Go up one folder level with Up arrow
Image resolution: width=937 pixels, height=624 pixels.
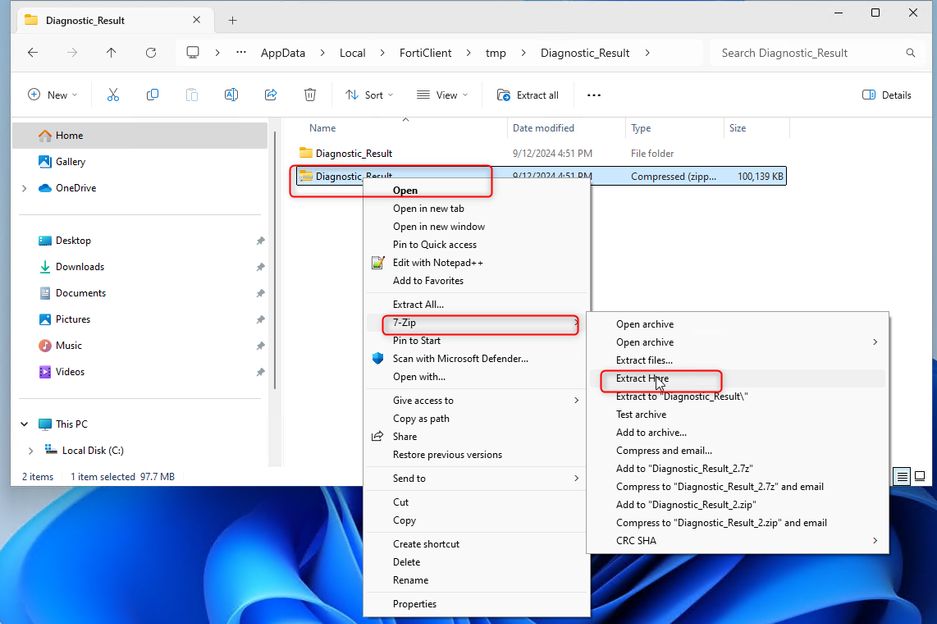pos(111,53)
